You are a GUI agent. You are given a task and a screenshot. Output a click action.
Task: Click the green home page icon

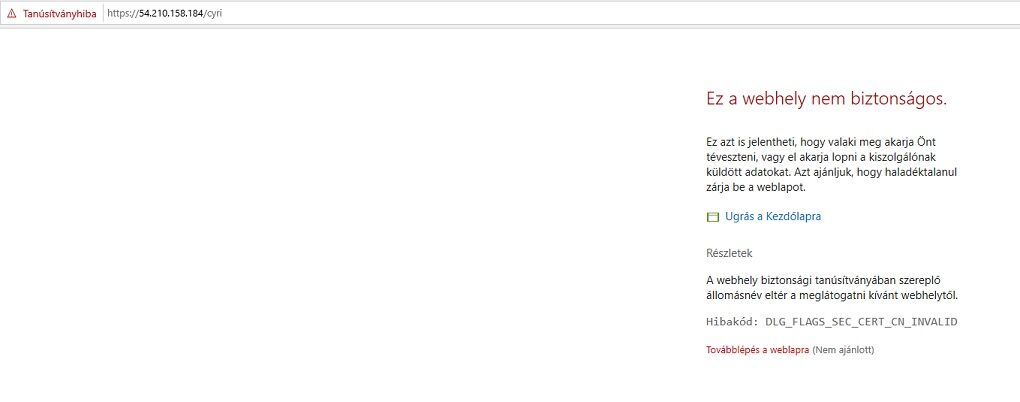pyautogui.click(x=712, y=217)
